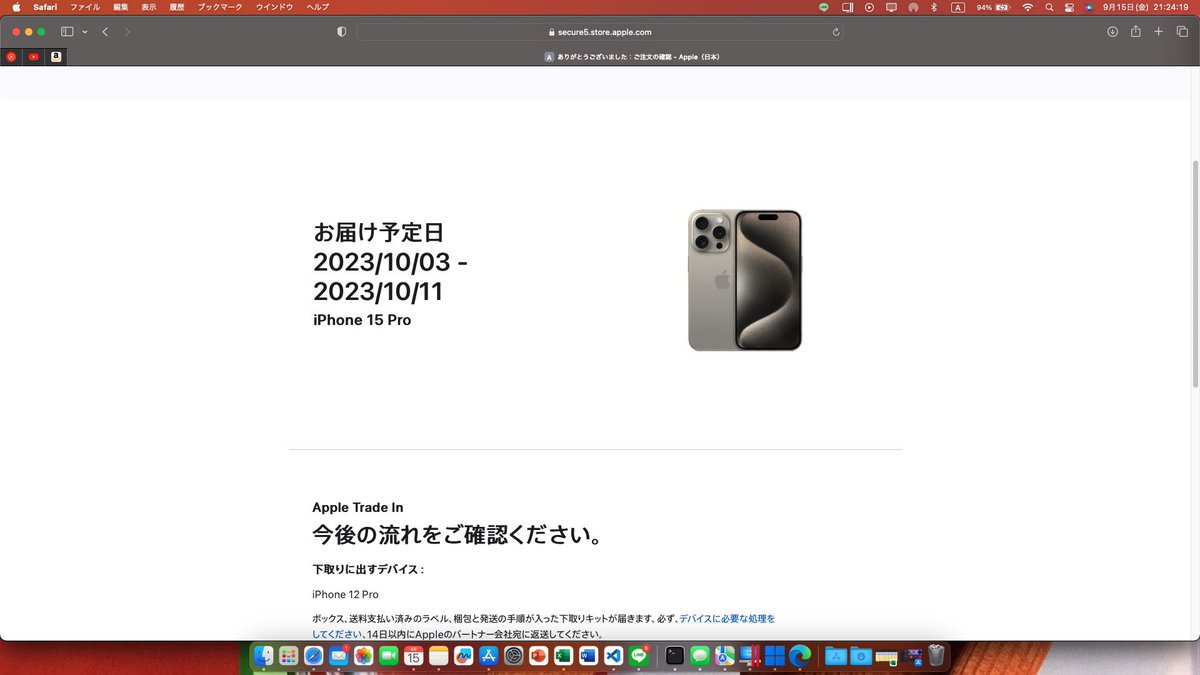Open the Apple menu

16,7
